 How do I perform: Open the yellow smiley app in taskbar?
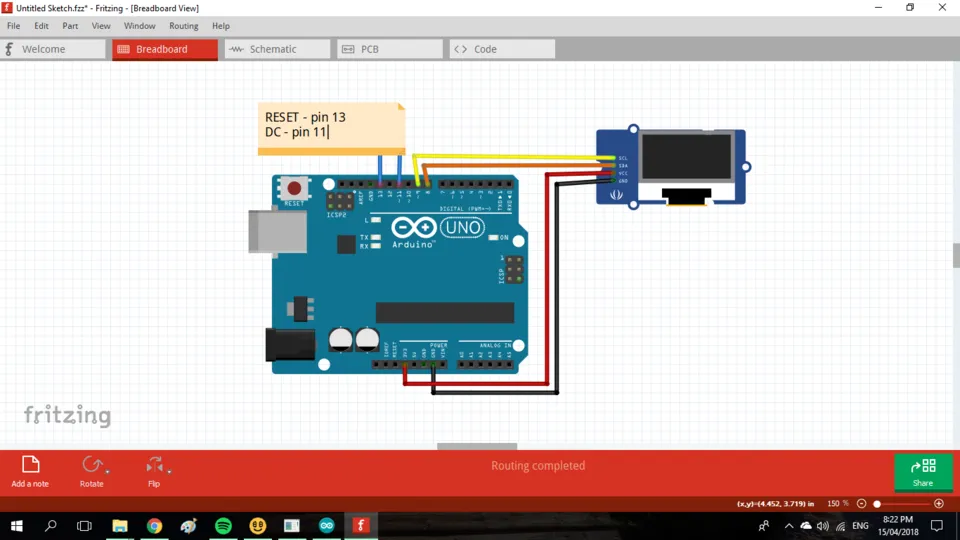pos(258,526)
